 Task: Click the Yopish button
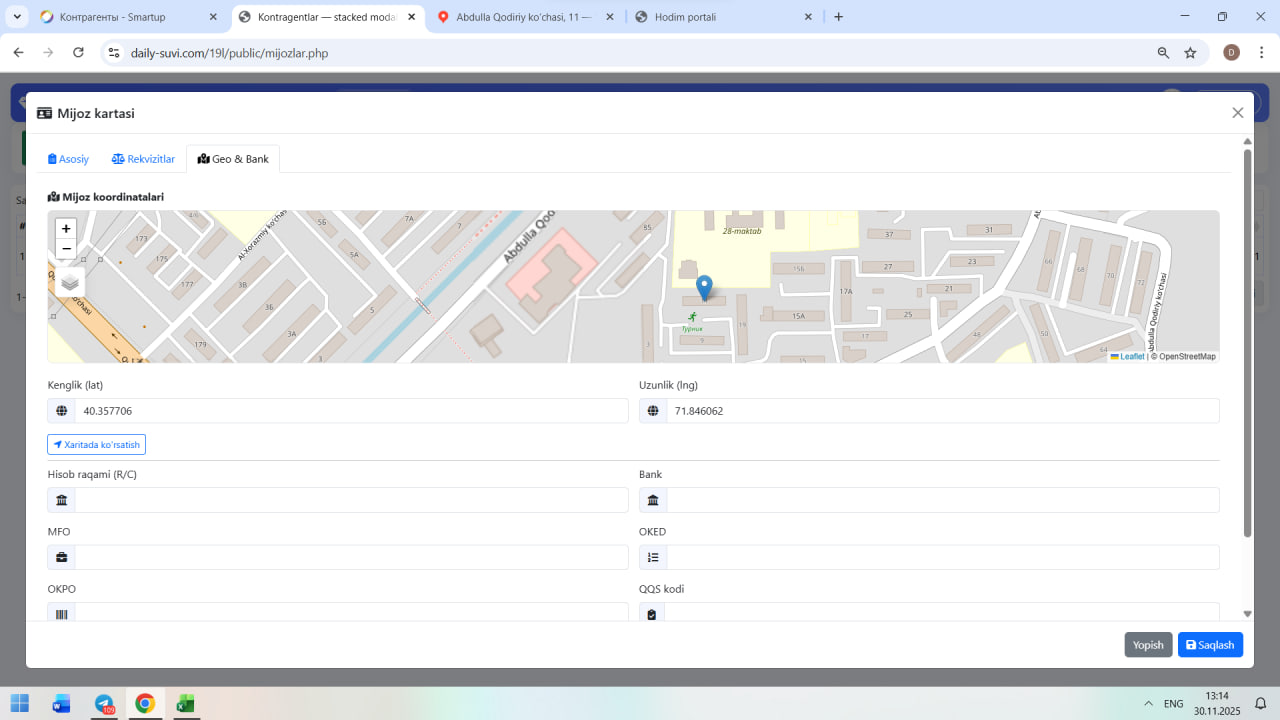coord(1147,645)
